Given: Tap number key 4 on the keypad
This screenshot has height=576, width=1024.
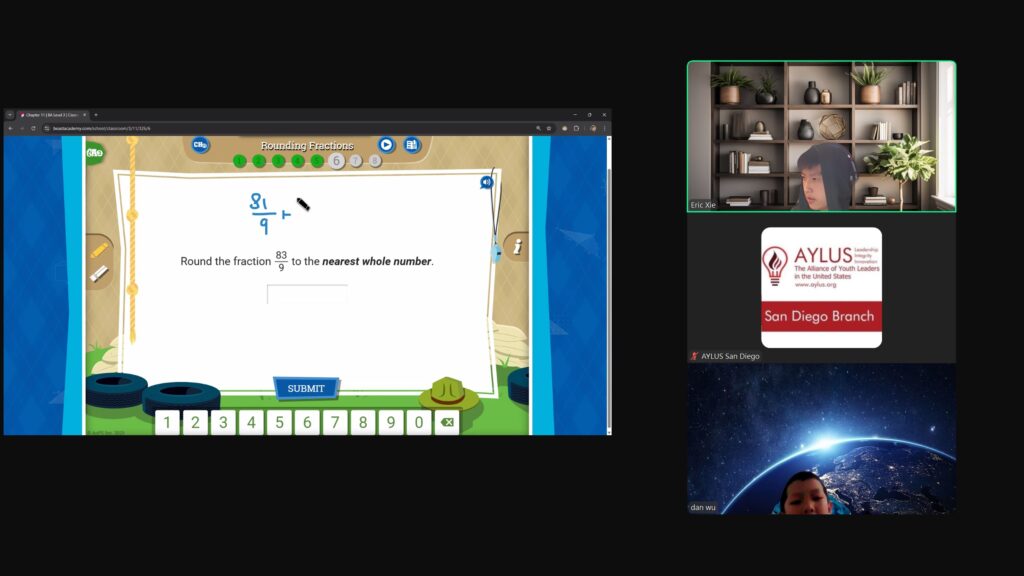Looking at the screenshot, I should [251, 423].
